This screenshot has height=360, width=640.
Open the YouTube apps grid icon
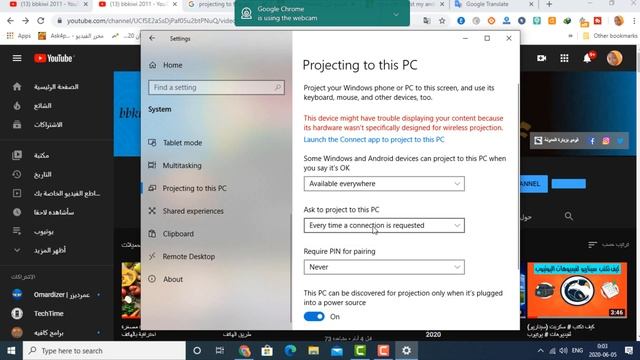click(x=564, y=58)
